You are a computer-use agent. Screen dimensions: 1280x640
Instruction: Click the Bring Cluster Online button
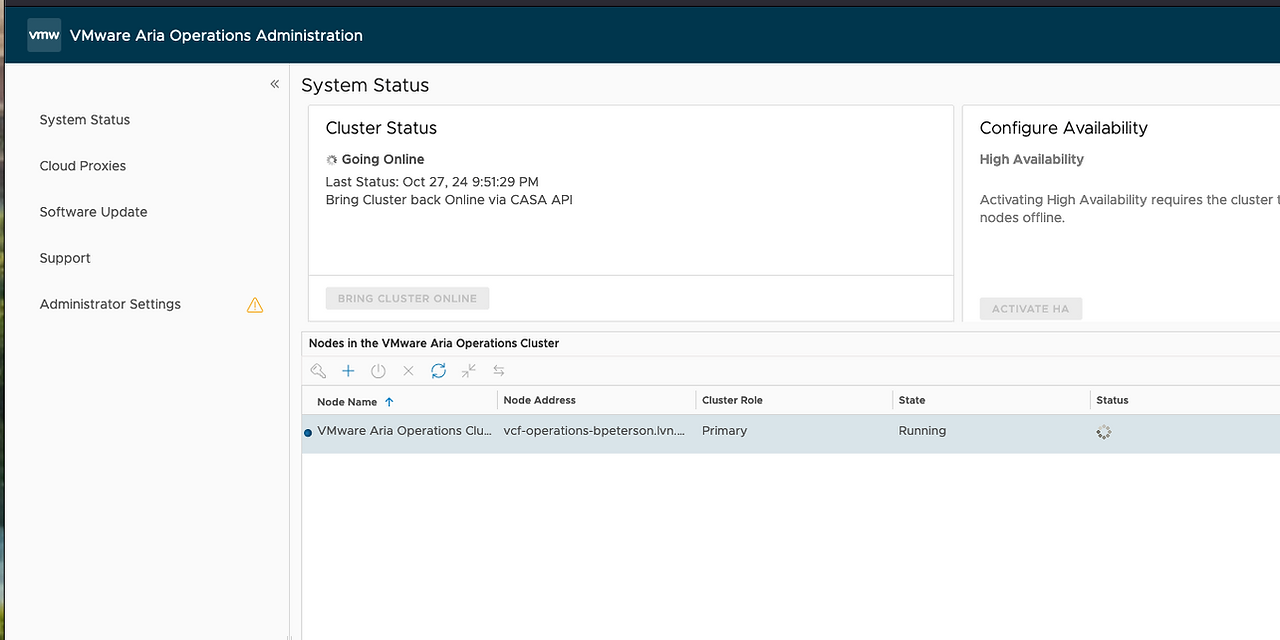point(407,298)
